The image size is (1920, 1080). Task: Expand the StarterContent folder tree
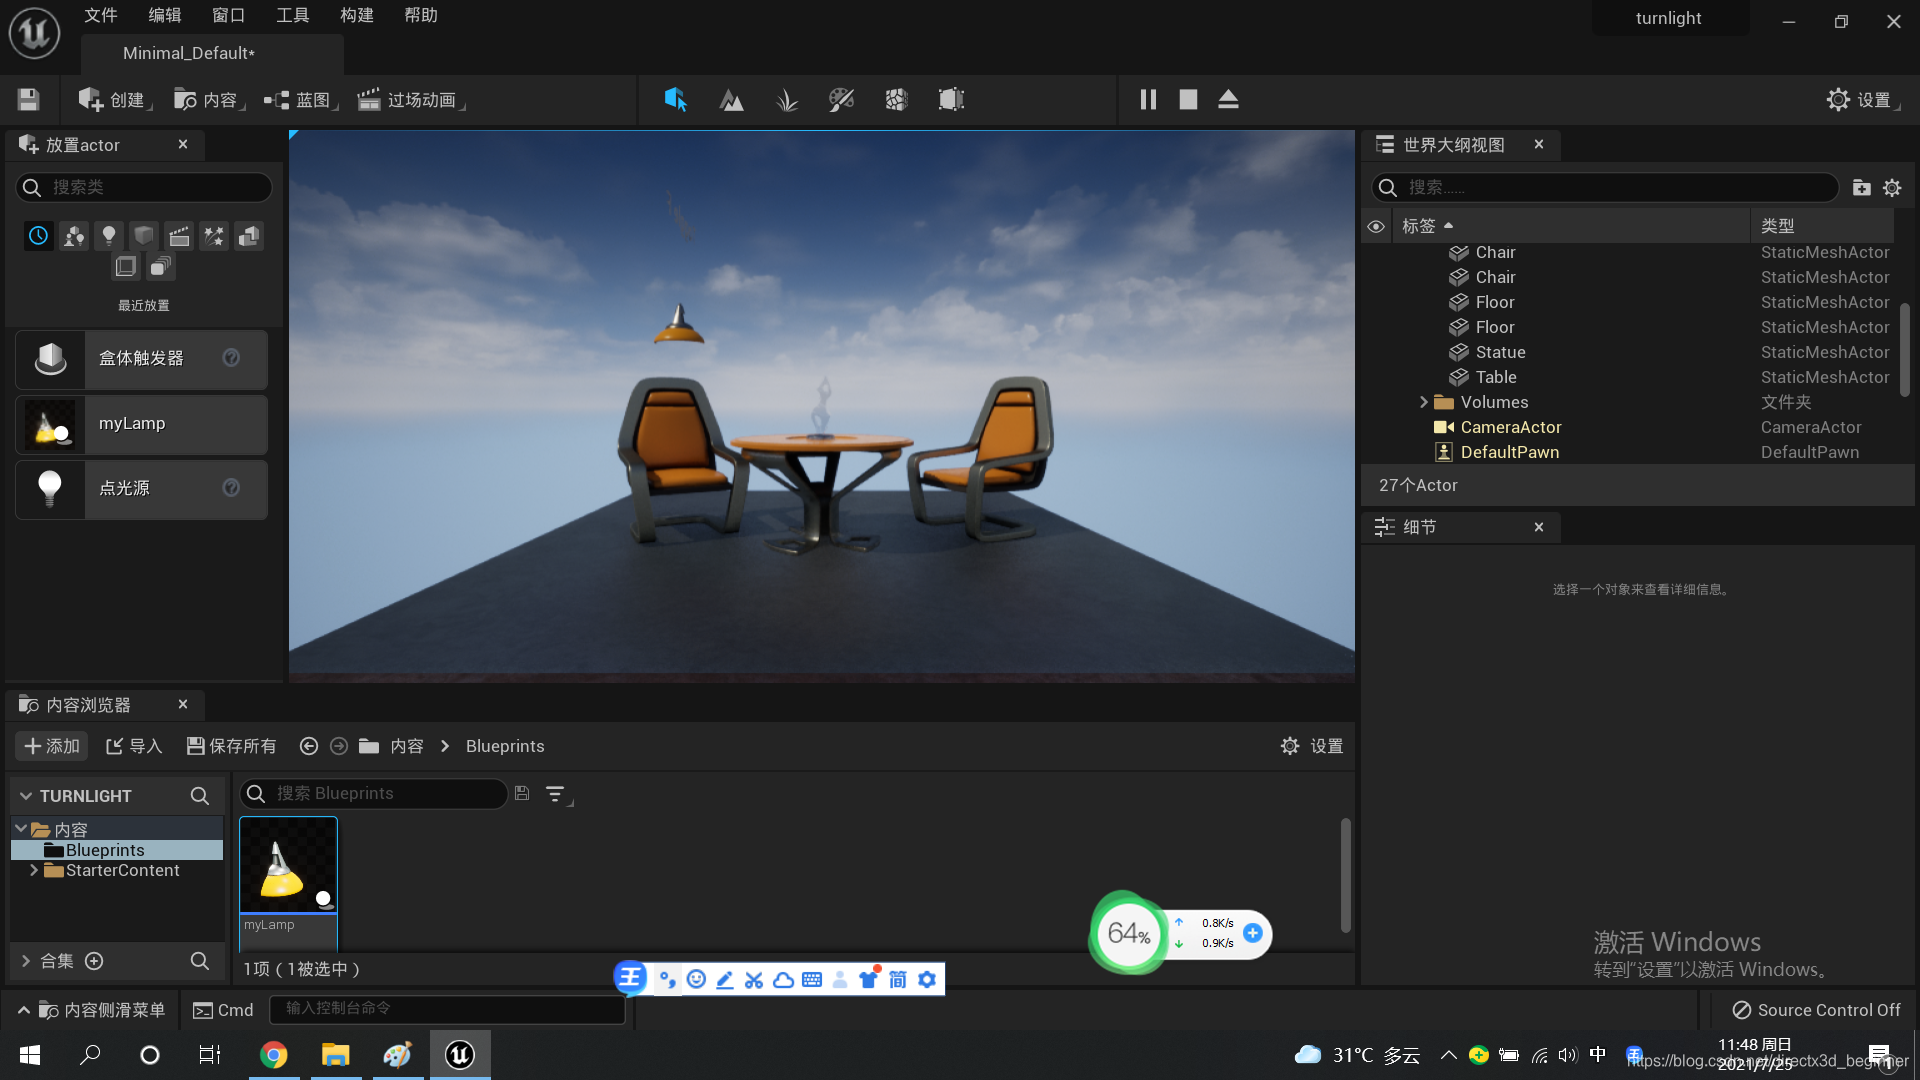point(34,870)
